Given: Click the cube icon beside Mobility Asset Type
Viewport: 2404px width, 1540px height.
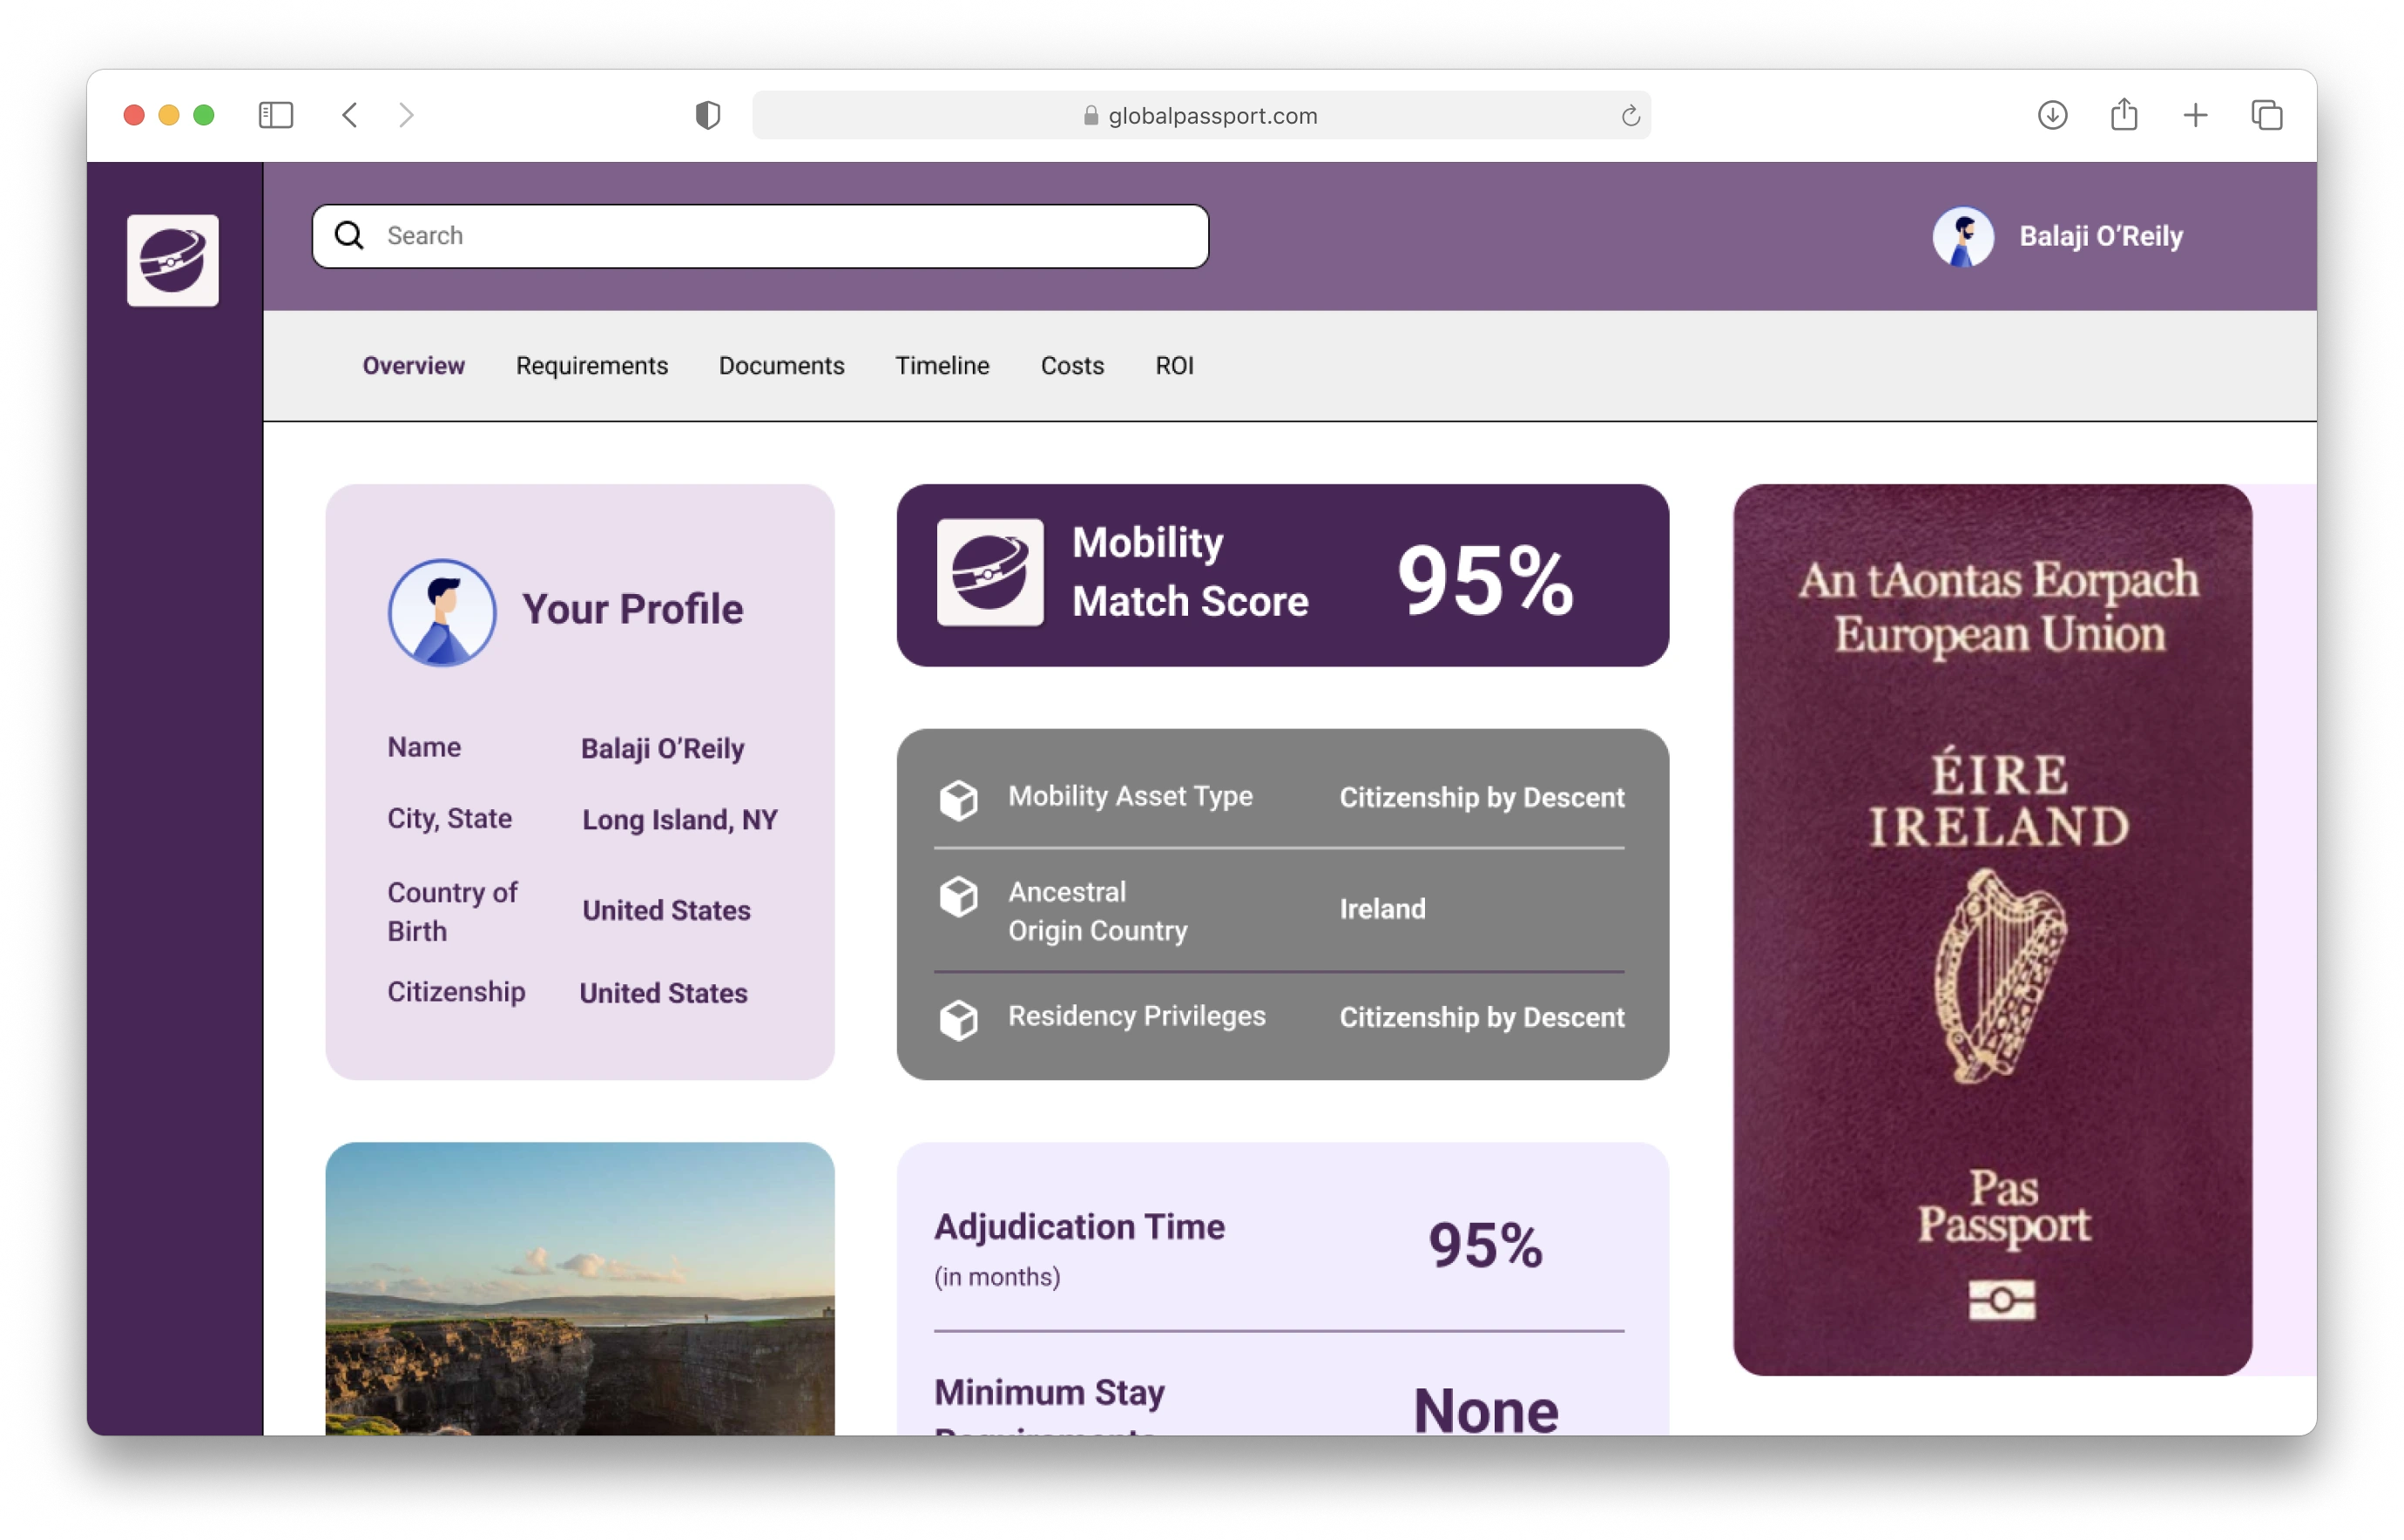Looking at the screenshot, I should pyautogui.click(x=958, y=799).
